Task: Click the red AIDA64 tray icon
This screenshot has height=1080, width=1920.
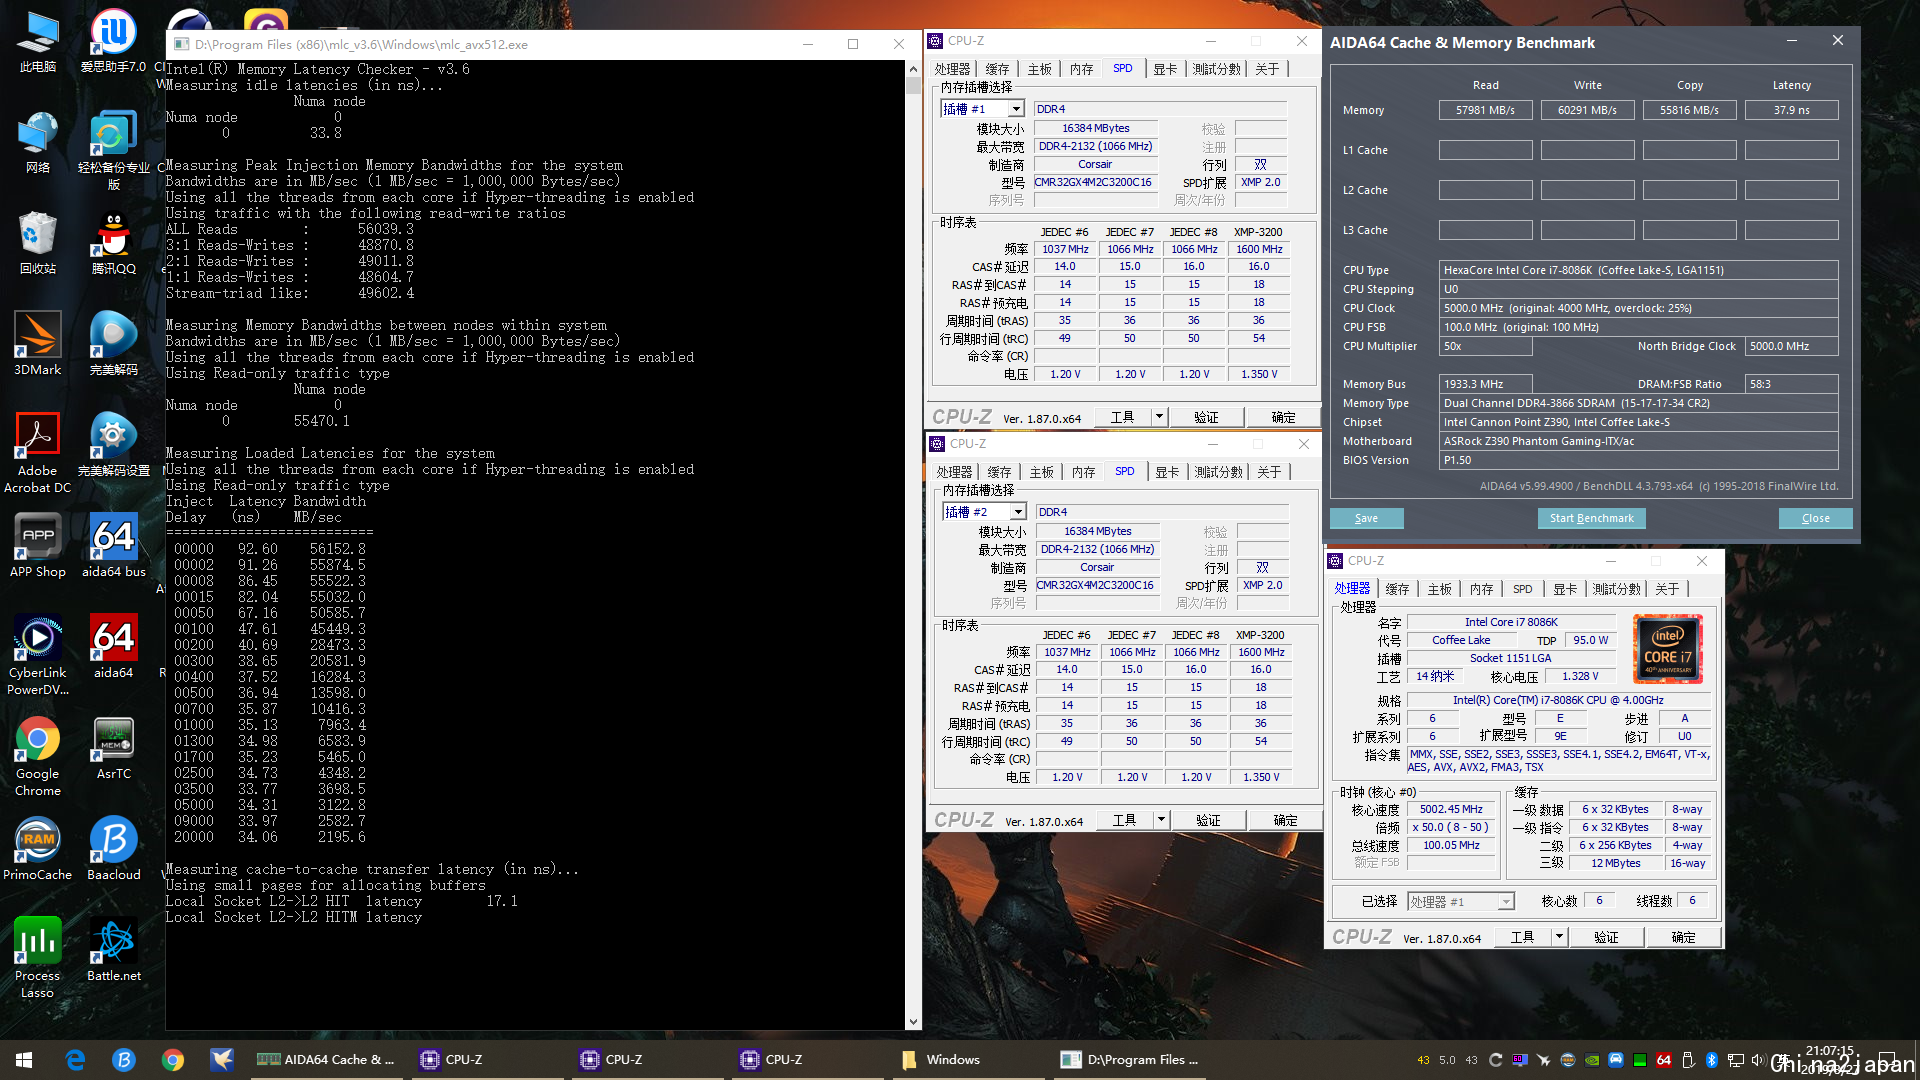Action: click(1663, 1060)
